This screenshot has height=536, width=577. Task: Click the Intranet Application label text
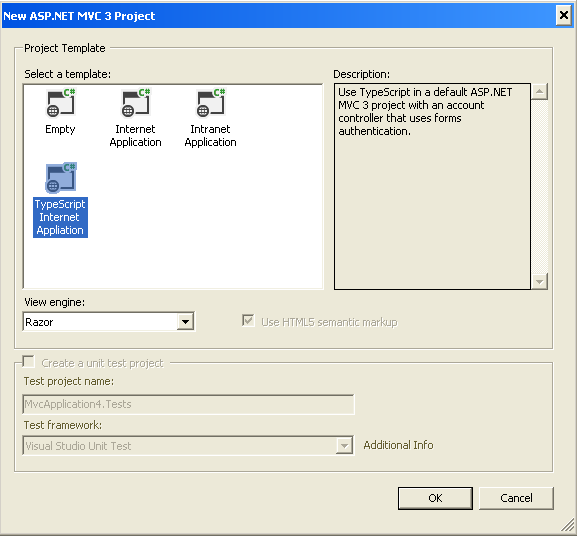click(x=210, y=136)
